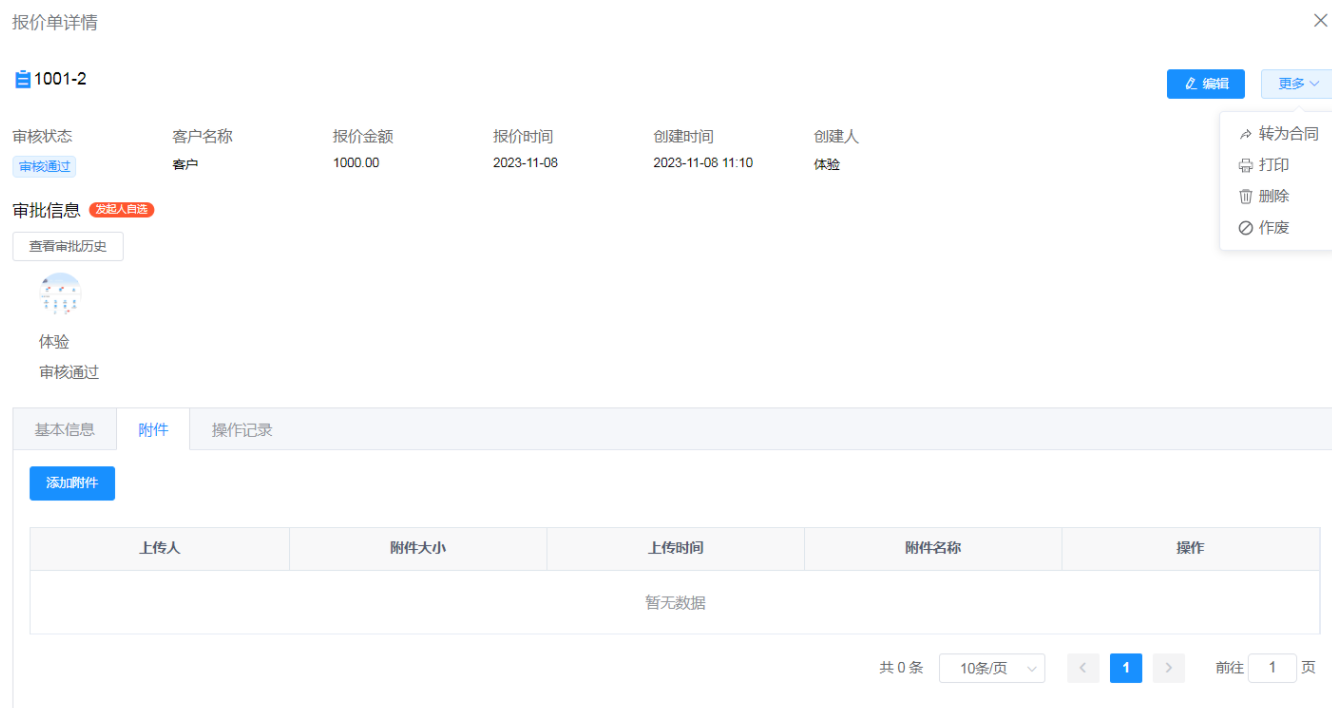This screenshot has height=708, width=1332.
Task: Select the 附件 tab
Action: [x=154, y=428]
